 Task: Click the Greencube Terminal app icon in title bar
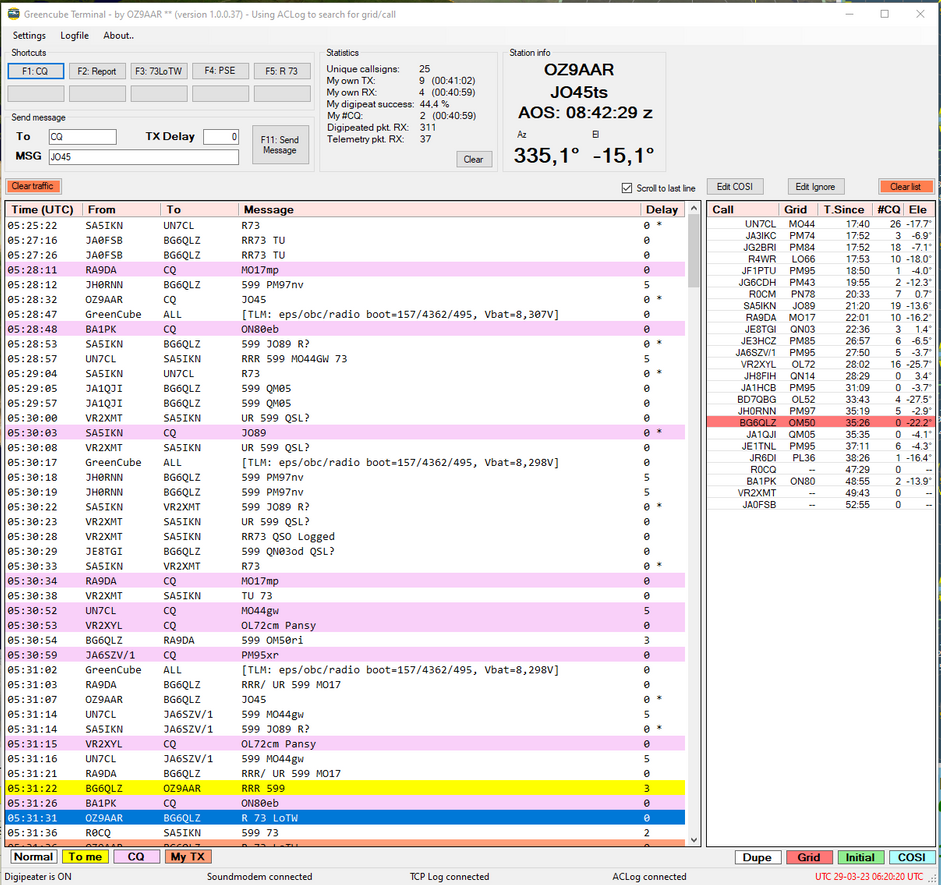coord(13,14)
